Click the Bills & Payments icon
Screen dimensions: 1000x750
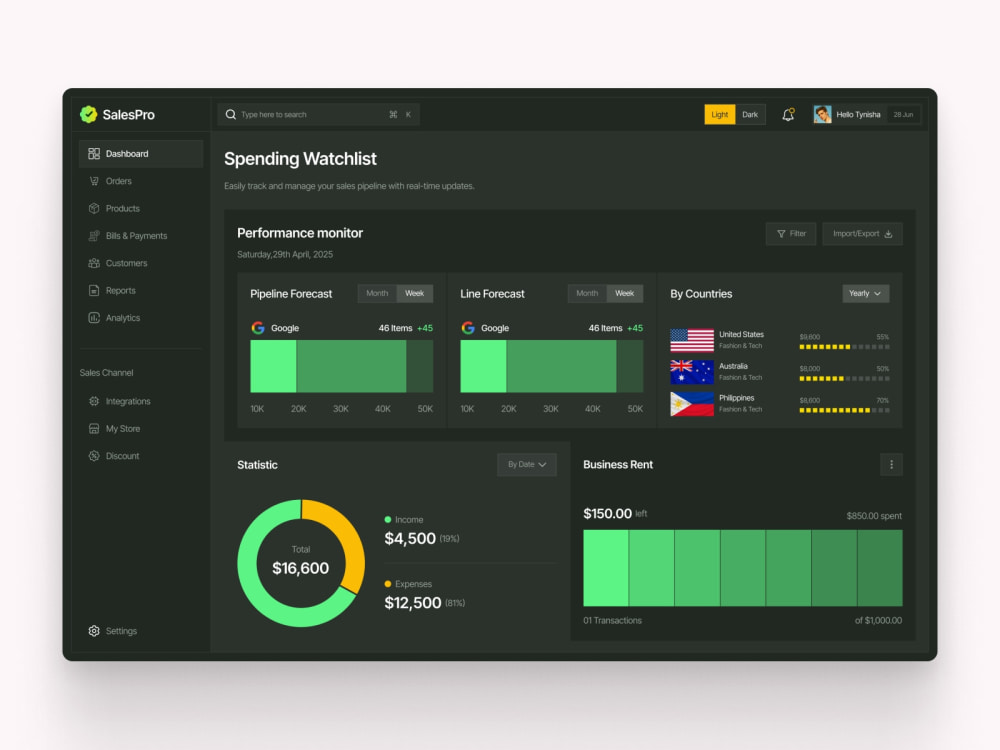pyautogui.click(x=94, y=236)
